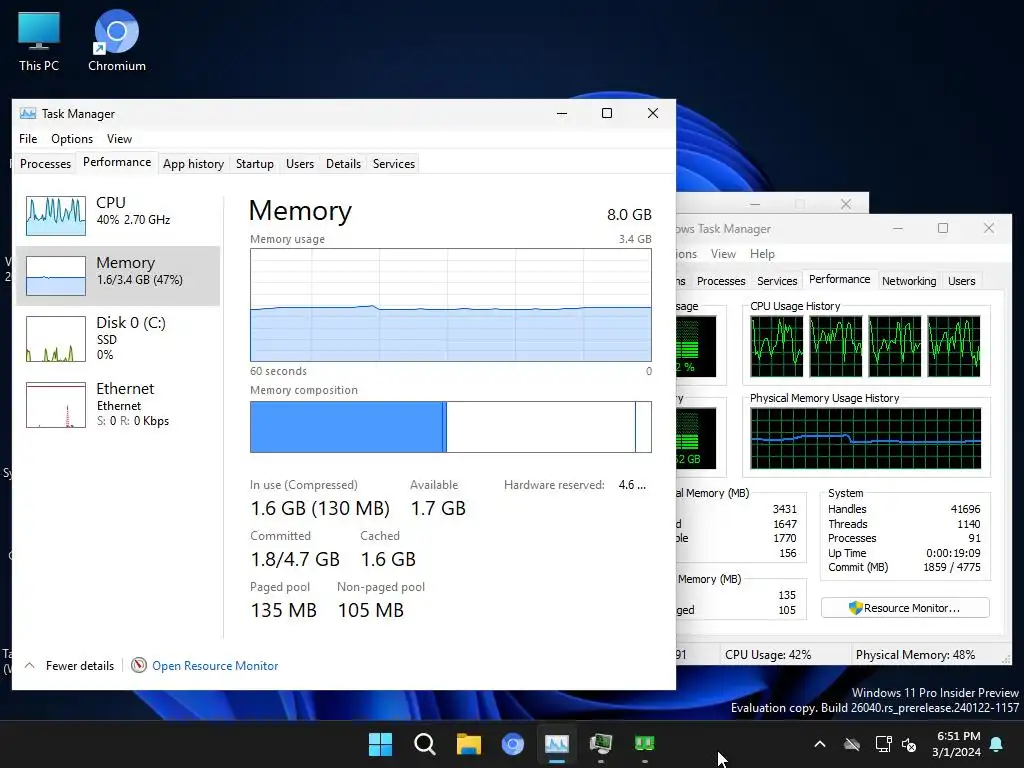Show hidden tray icons chevron
This screenshot has width=1024, height=768.
(x=820, y=744)
